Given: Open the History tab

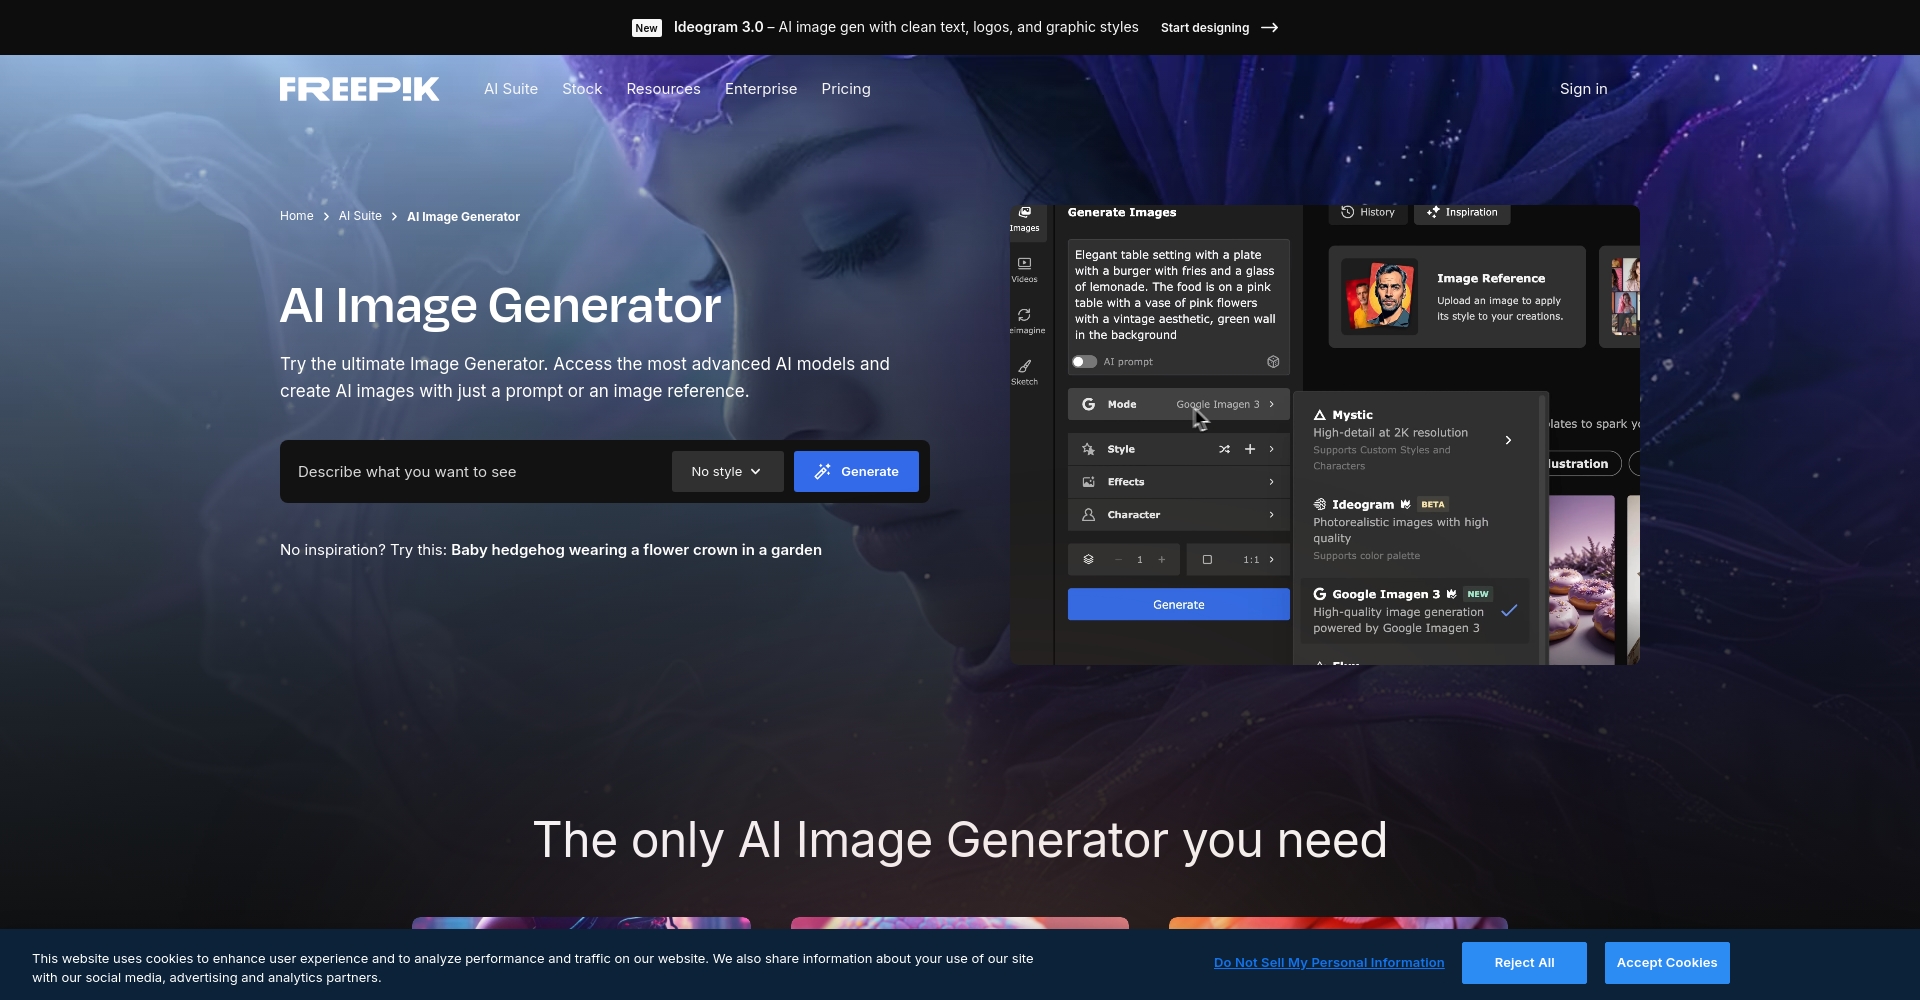Looking at the screenshot, I should 1368,213.
